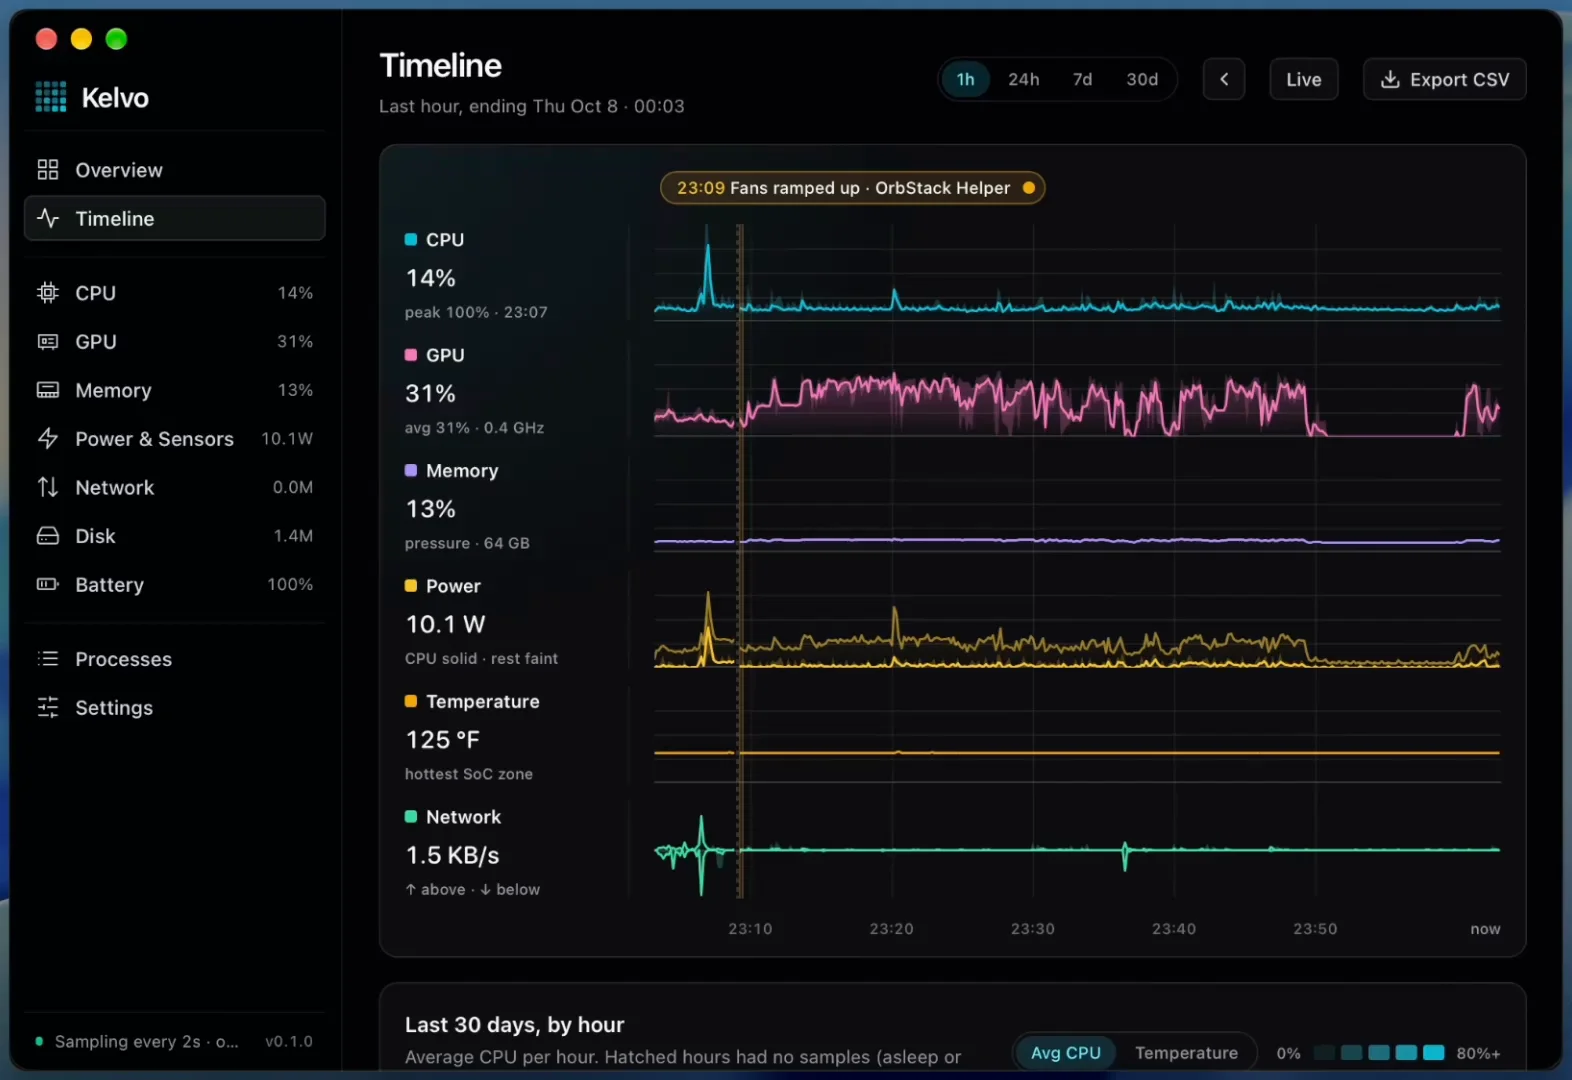Select Temperature heatmap mode
1572x1080 pixels.
pyautogui.click(x=1186, y=1053)
